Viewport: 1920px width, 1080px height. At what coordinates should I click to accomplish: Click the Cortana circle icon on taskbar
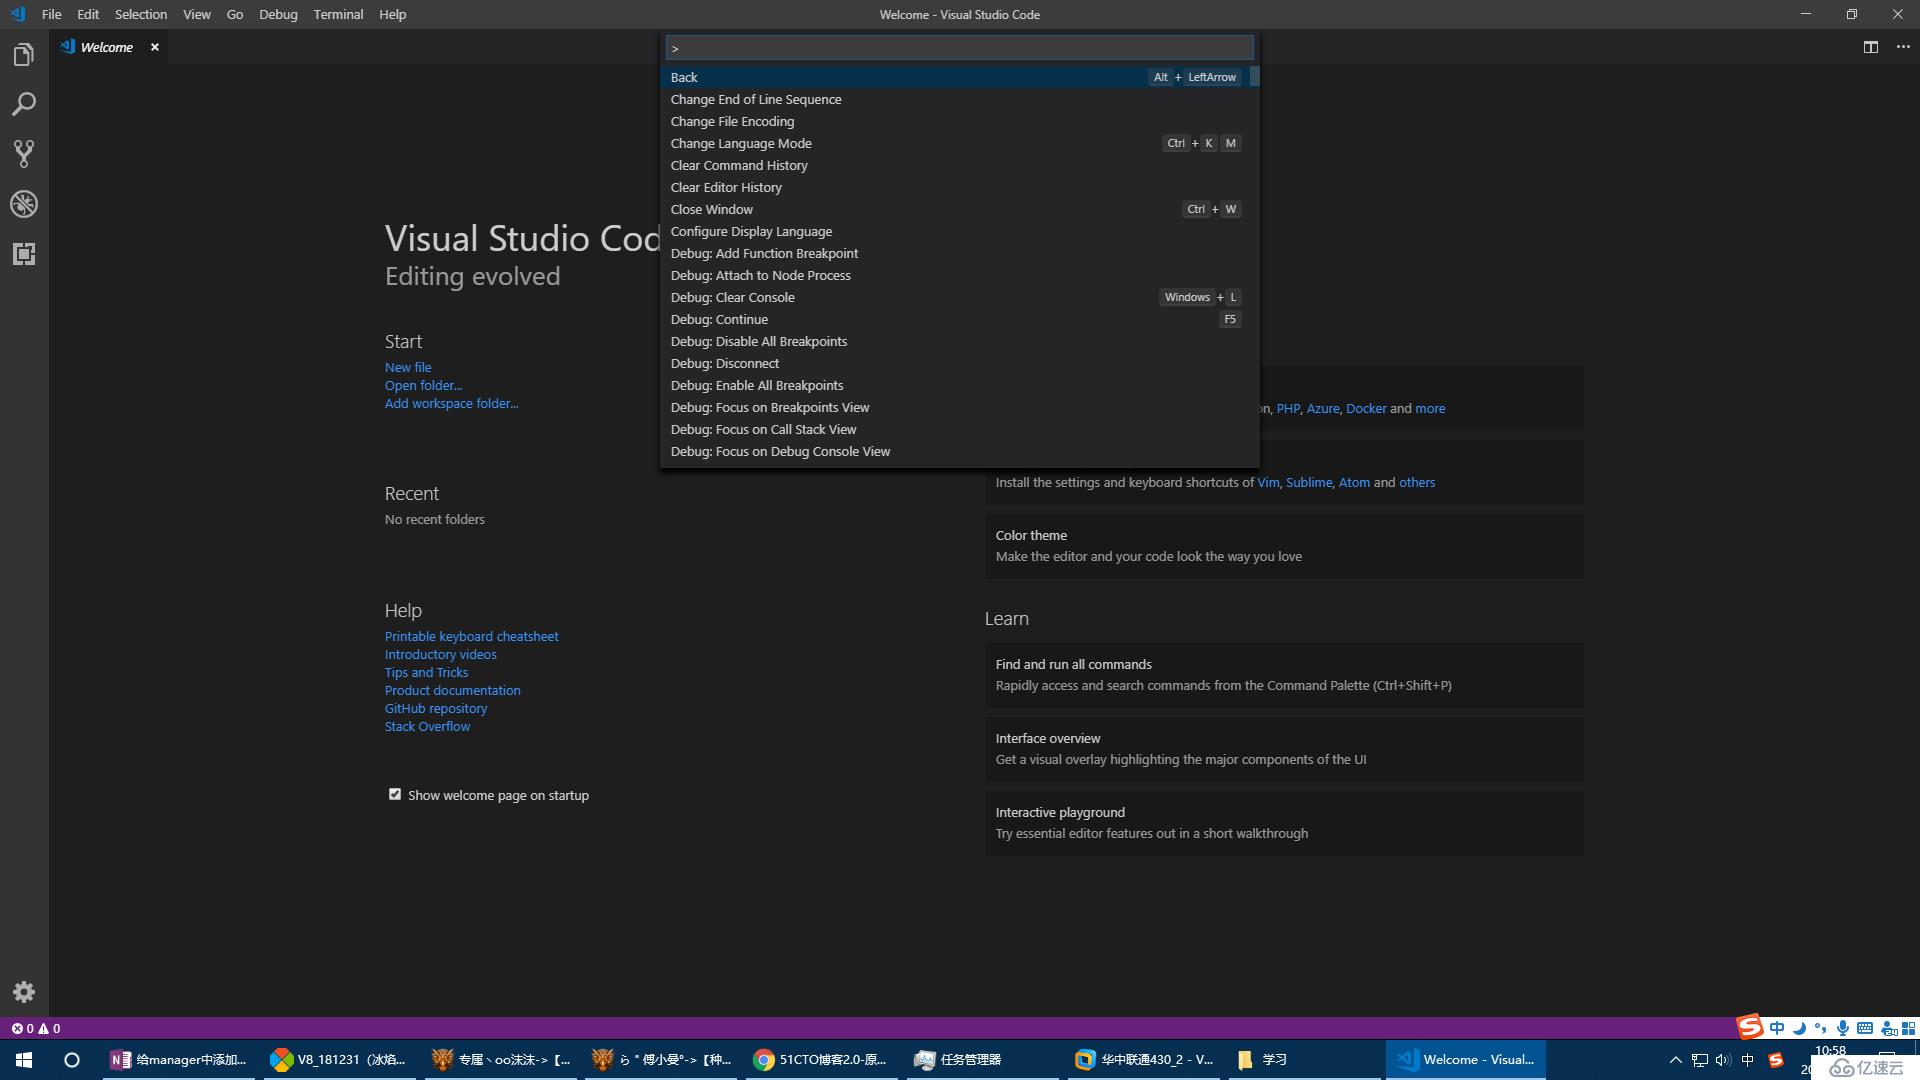coord(72,1060)
